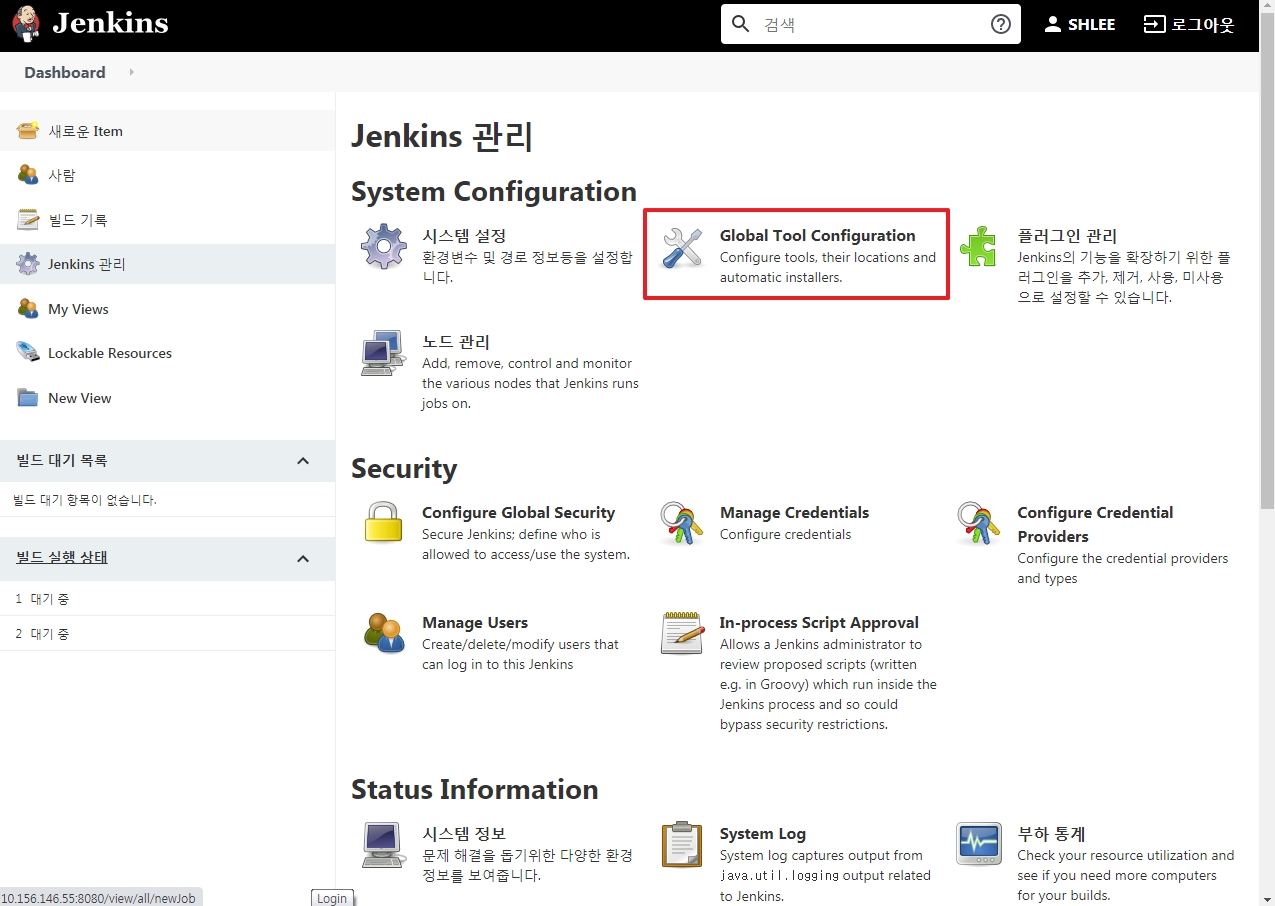The width and height of the screenshot is (1275, 906).
Task: Open Configure Global Security link
Action: [x=518, y=513]
